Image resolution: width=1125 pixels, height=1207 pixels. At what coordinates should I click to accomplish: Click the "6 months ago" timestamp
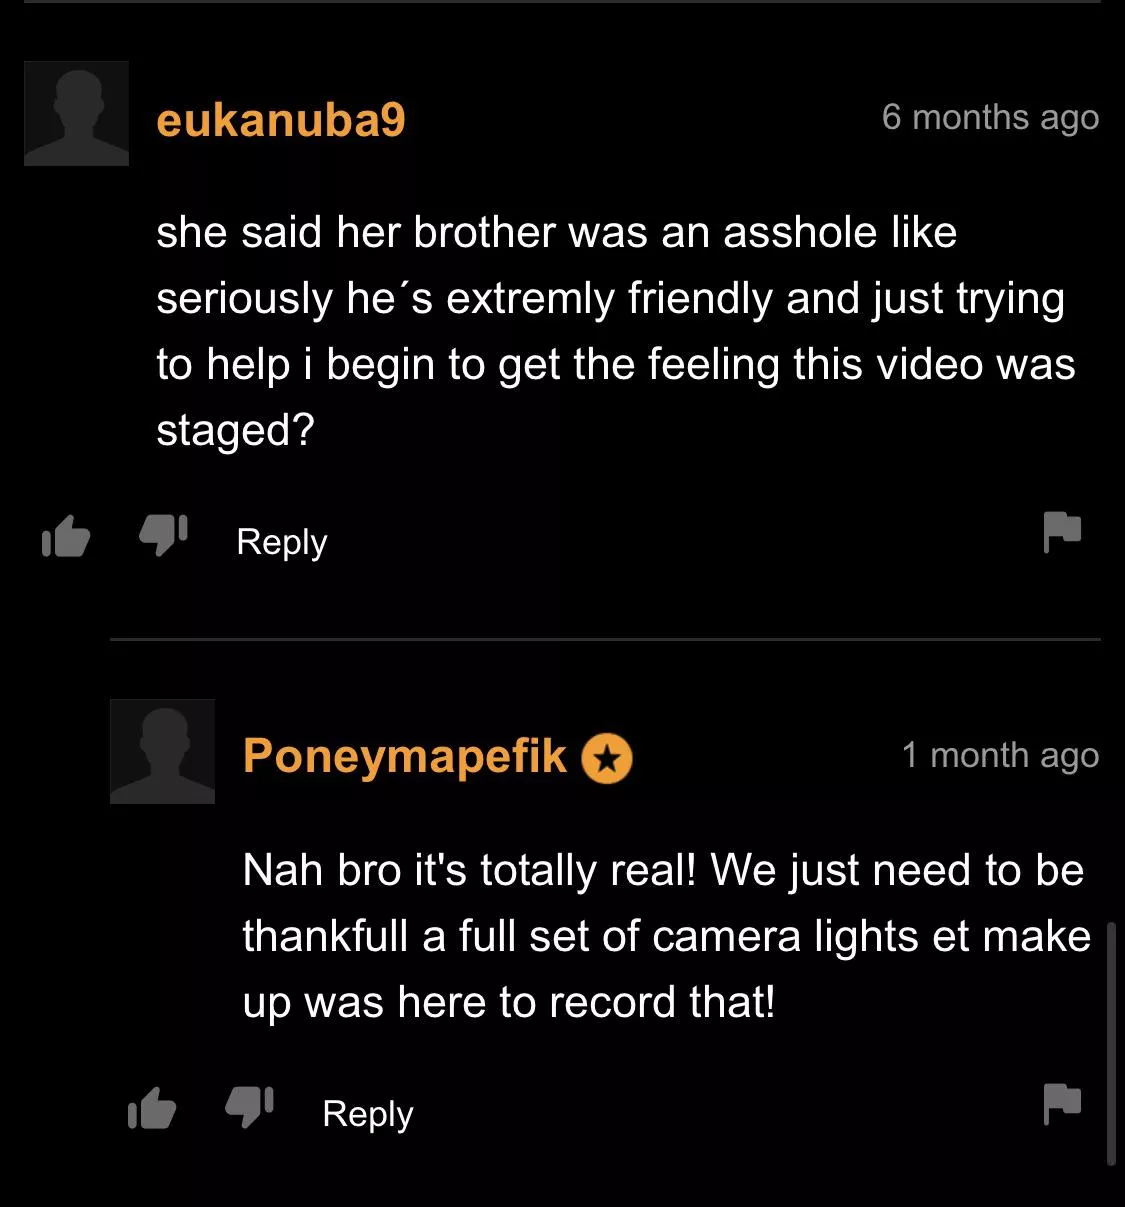[x=990, y=118]
